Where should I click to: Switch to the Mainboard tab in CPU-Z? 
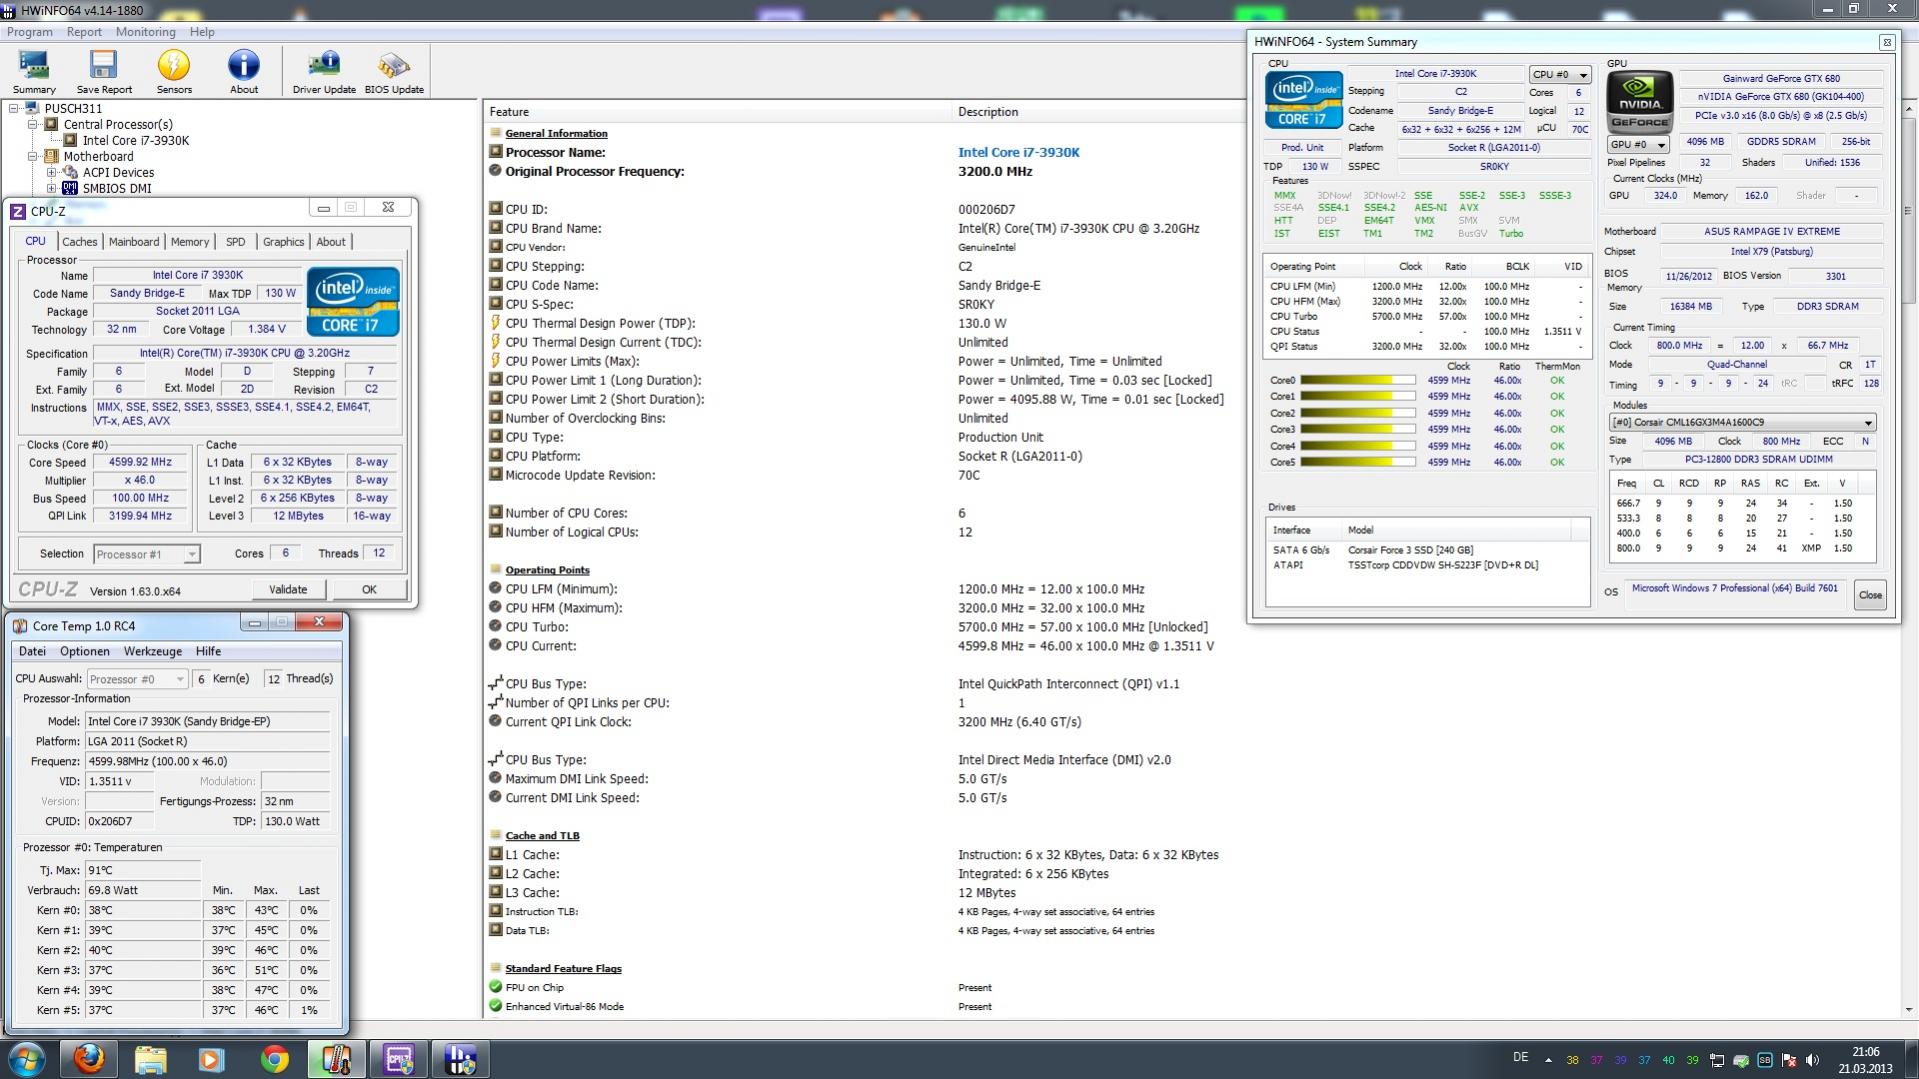(134, 242)
